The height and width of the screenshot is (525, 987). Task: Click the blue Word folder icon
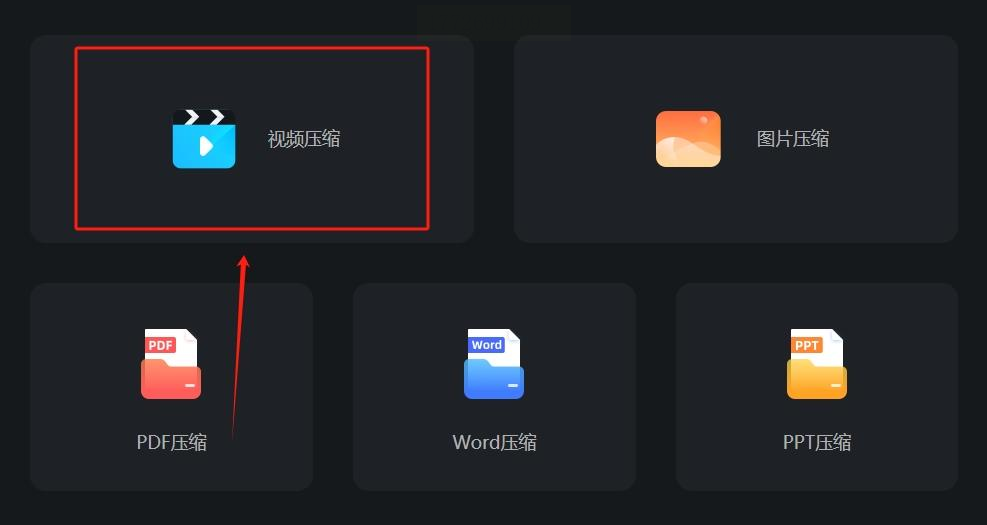pyautogui.click(x=494, y=364)
